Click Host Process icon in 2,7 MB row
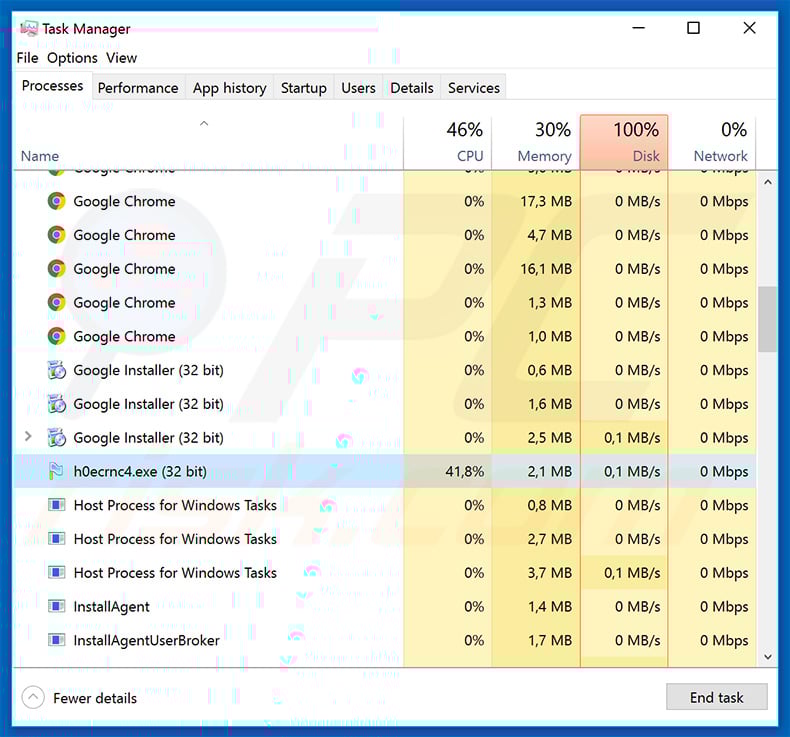 pyautogui.click(x=56, y=539)
